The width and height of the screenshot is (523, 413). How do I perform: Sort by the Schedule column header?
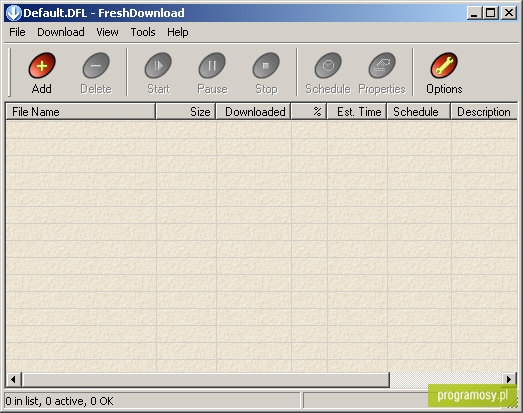[419, 111]
